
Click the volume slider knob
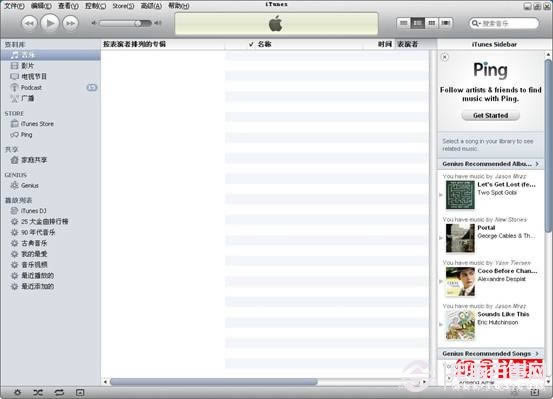pos(139,23)
